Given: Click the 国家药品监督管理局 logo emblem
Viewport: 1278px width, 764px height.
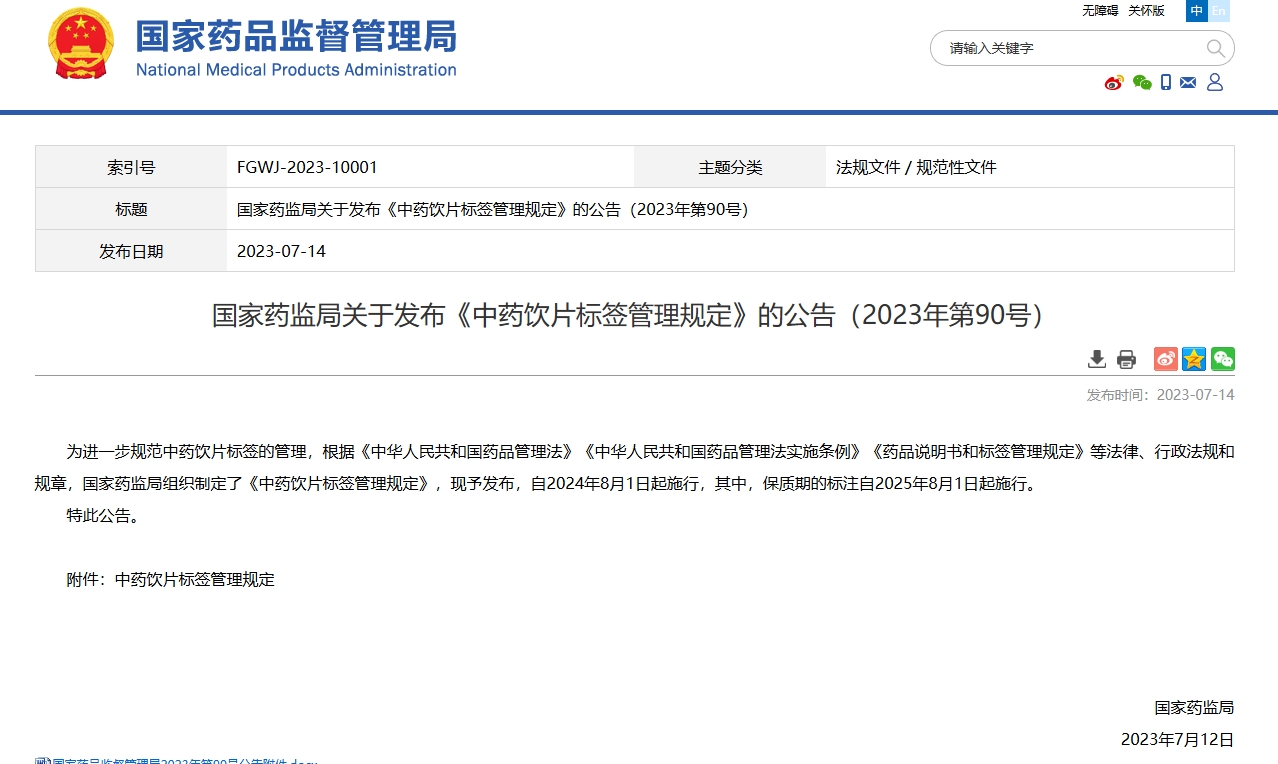Looking at the screenshot, I should click(82, 45).
